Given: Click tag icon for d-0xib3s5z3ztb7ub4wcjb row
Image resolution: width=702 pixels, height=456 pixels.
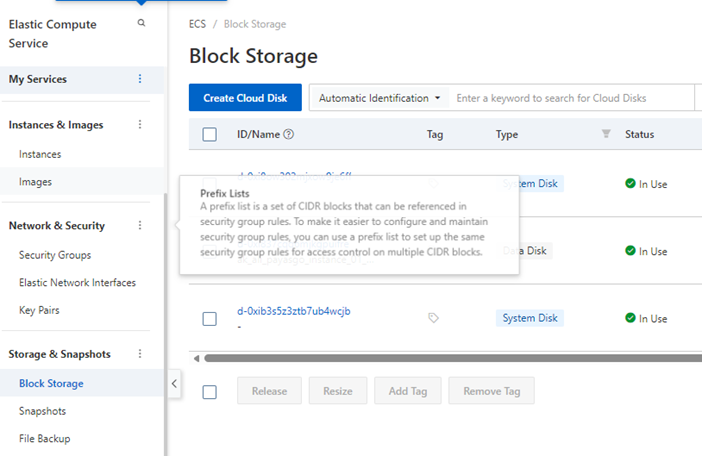Looking at the screenshot, I should click(x=433, y=318).
